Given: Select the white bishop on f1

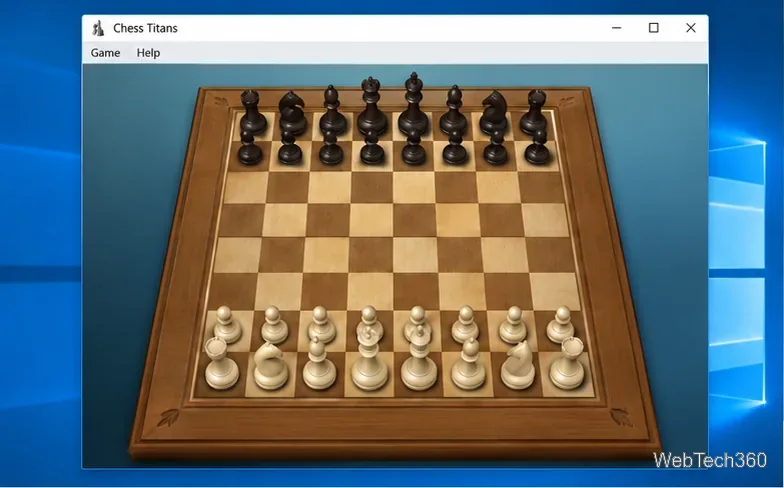Looking at the screenshot, I should pos(468,364).
